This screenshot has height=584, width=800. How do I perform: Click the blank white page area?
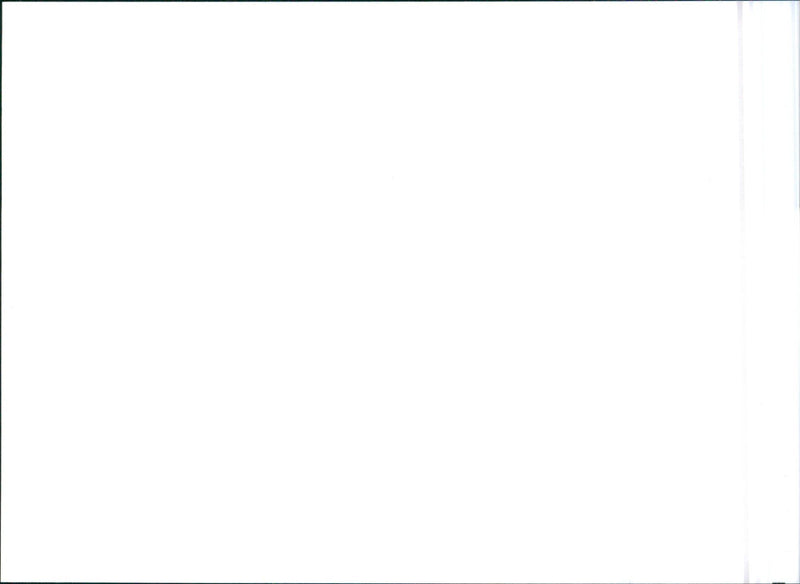point(370,291)
